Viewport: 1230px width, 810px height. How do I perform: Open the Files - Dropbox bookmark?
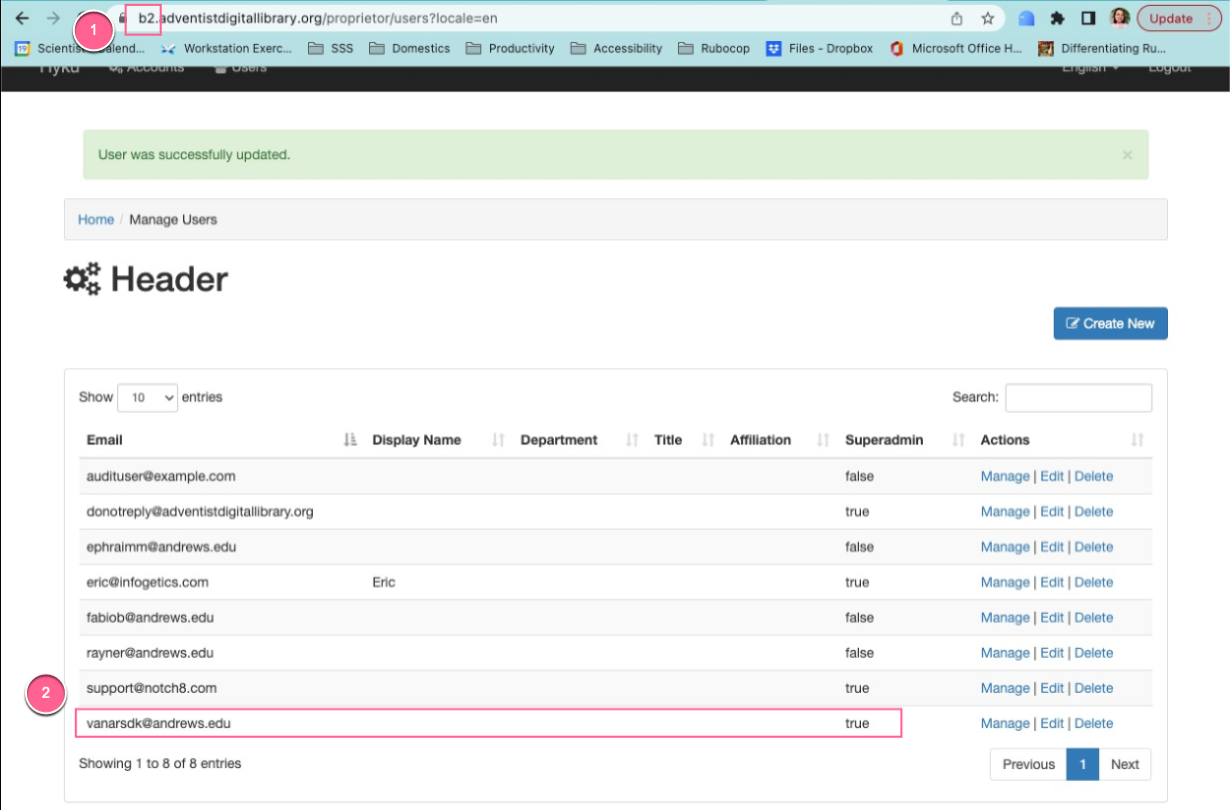tap(819, 48)
